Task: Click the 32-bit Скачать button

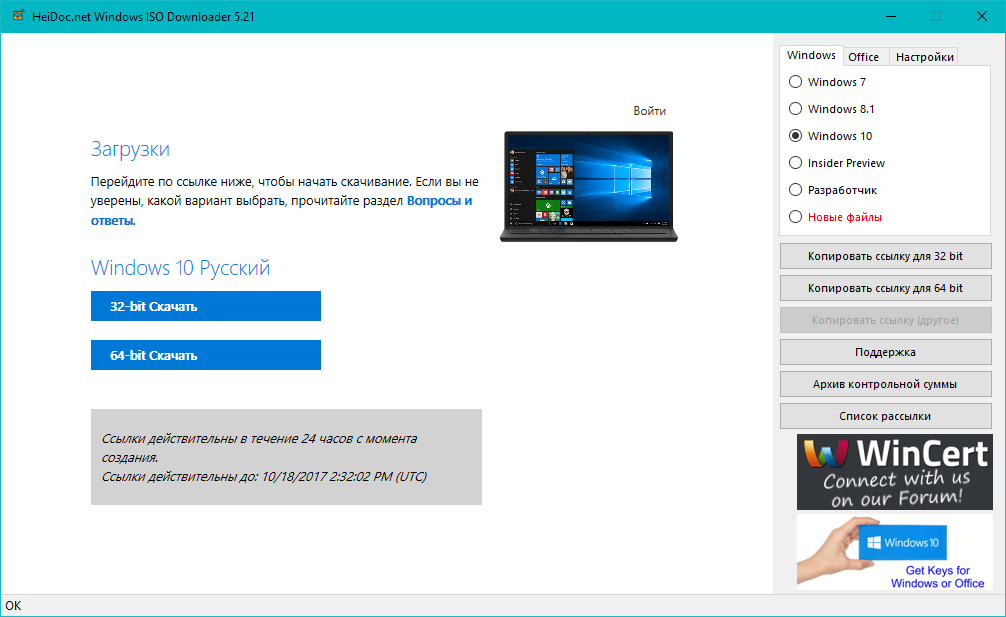Action: (x=206, y=306)
